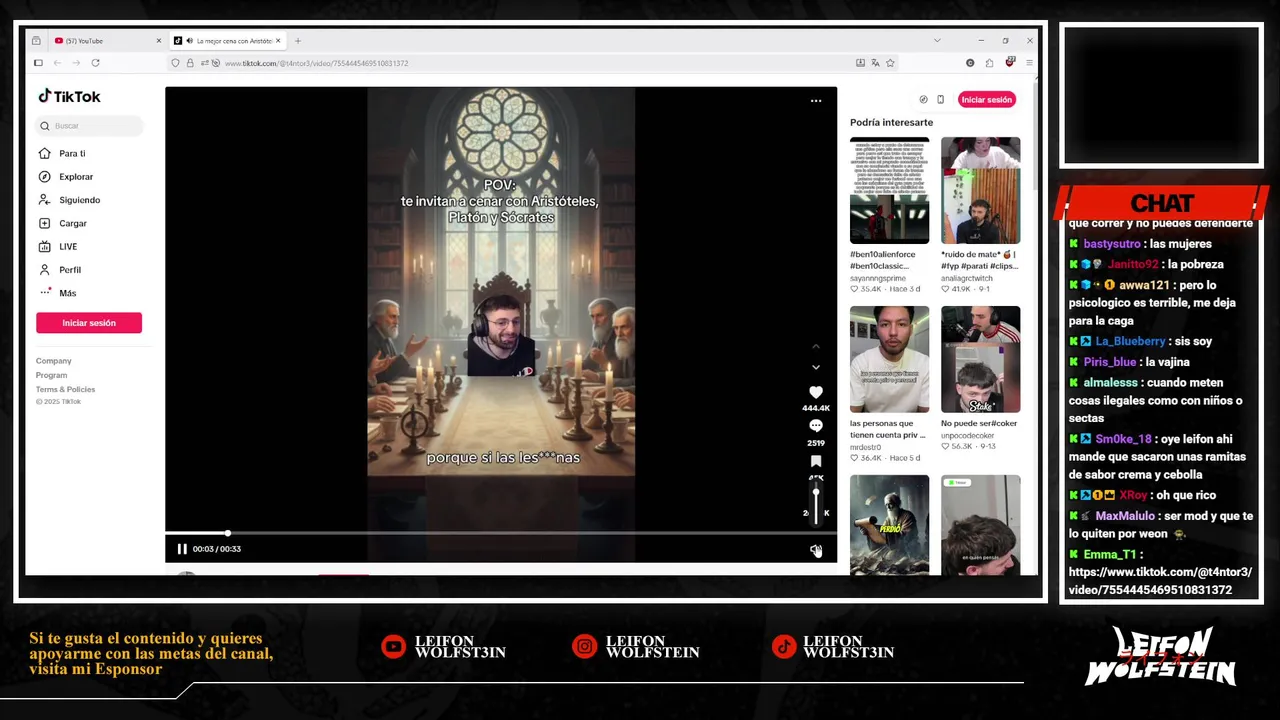Reload the TikTok page
The height and width of the screenshot is (720, 1280).
(x=95, y=63)
